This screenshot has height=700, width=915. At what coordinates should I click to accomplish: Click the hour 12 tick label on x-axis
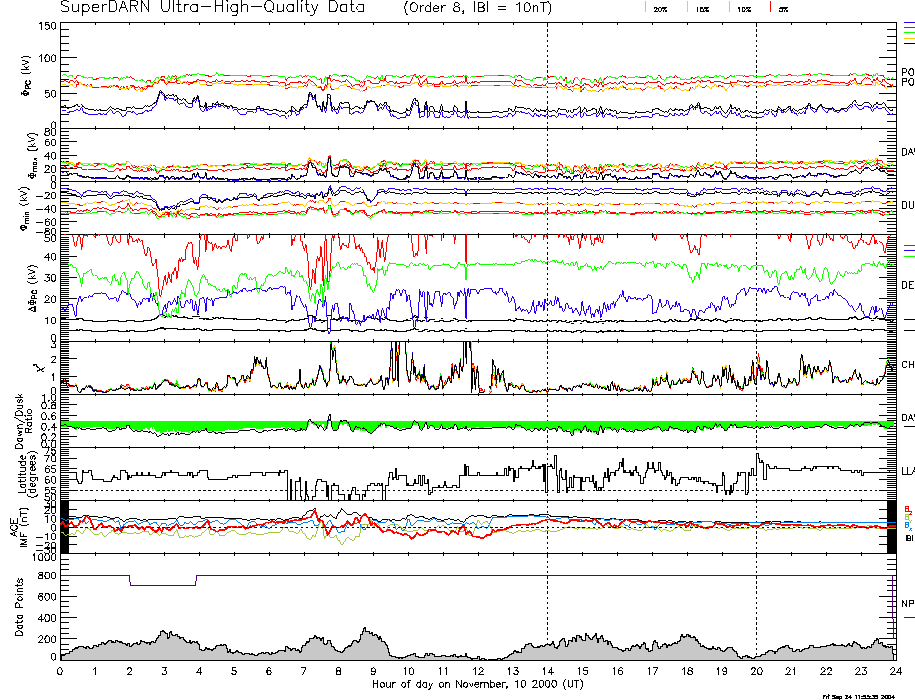click(x=477, y=673)
